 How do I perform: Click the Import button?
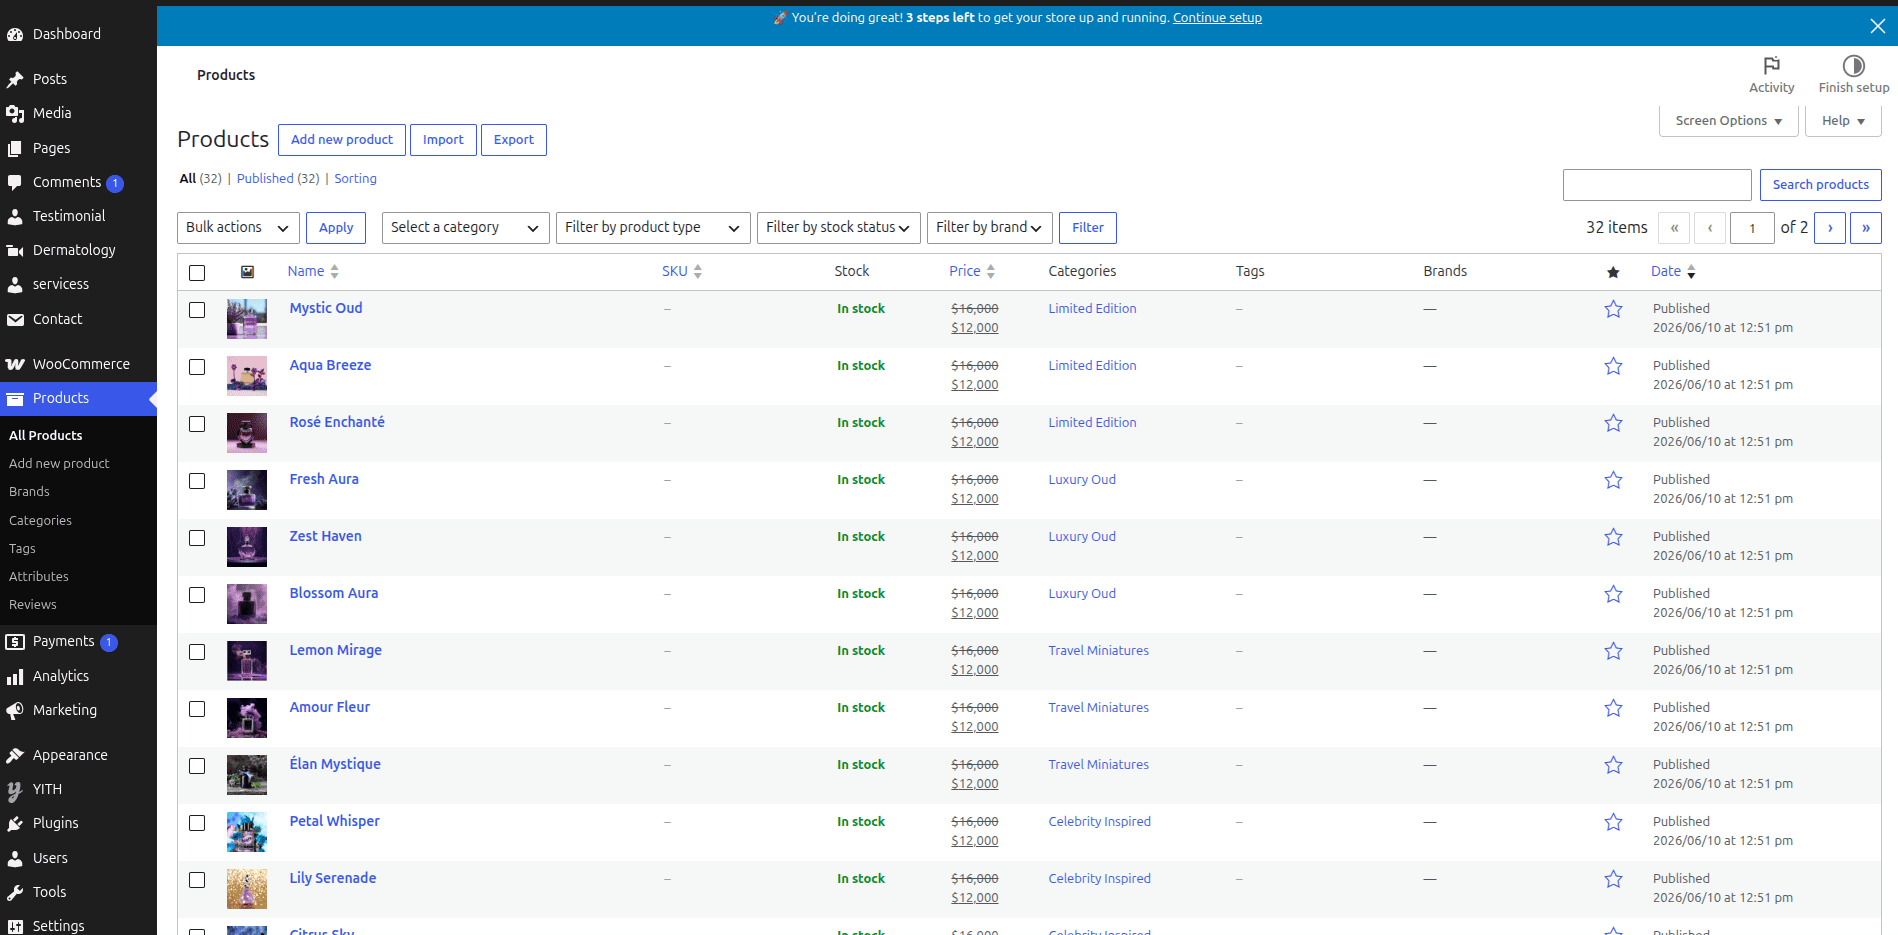443,140
